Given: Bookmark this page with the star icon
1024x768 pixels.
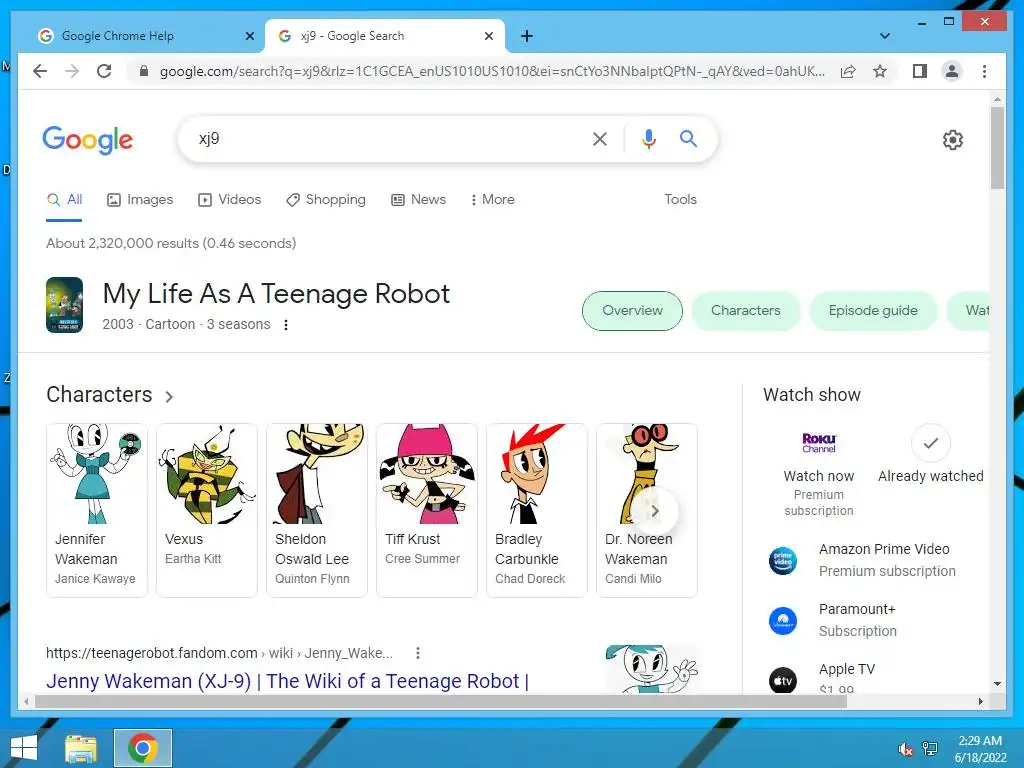Looking at the screenshot, I should coord(880,71).
